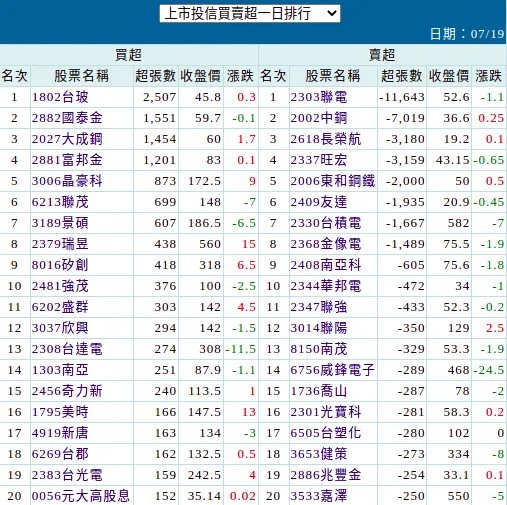Open stock link 3653健策
Screen dimensions: 507x505
(319, 454)
